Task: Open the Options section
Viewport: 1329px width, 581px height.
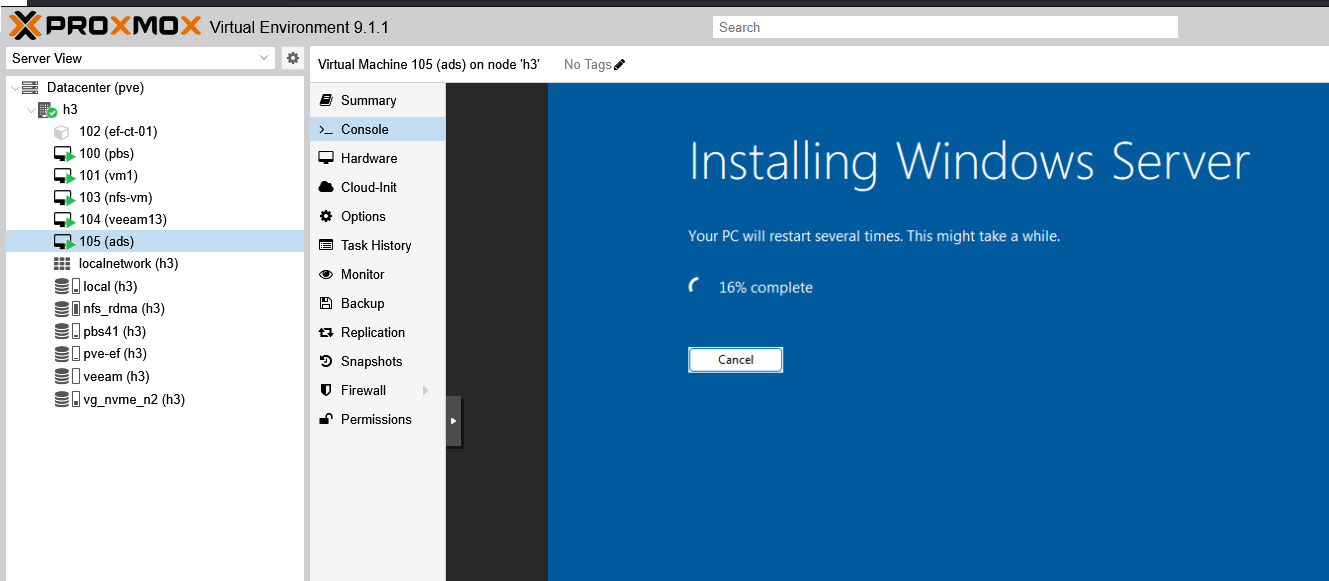Action: pos(377,216)
